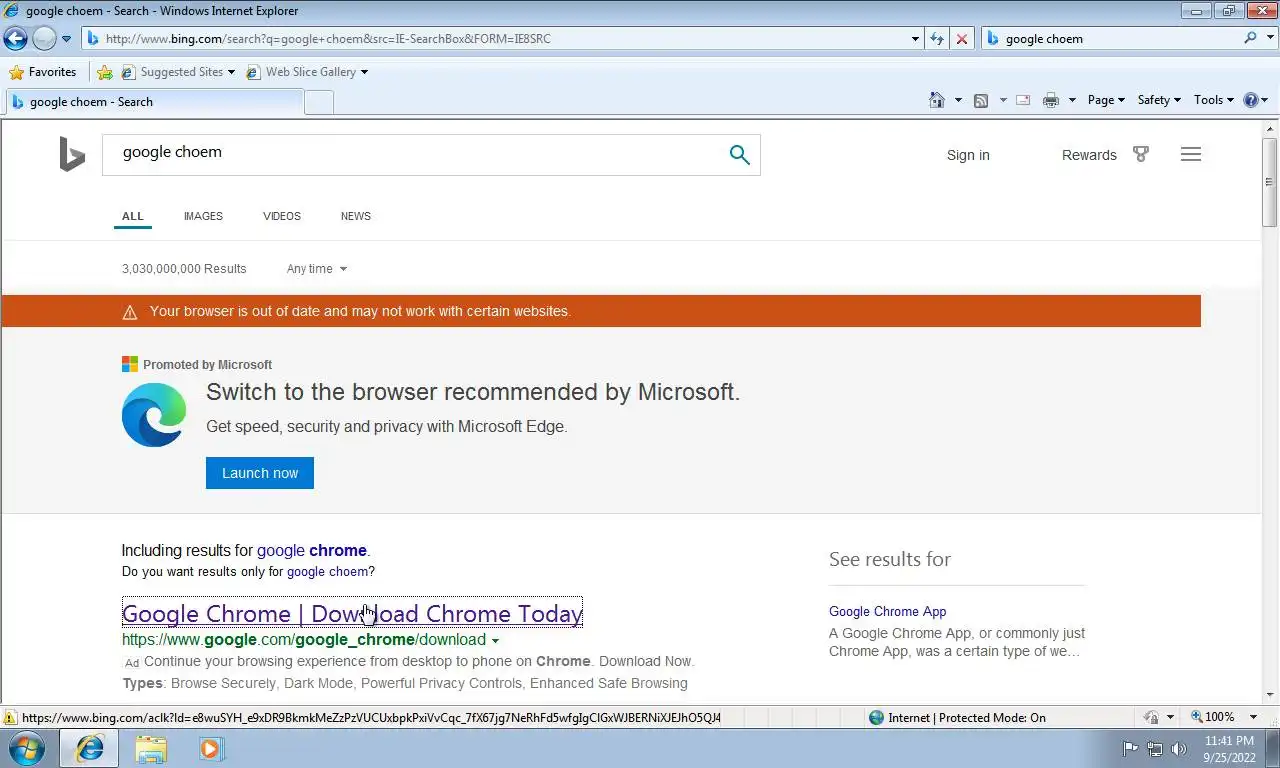Click the Action Center flag tray icon
The width and height of the screenshot is (1280, 768).
(1131, 748)
